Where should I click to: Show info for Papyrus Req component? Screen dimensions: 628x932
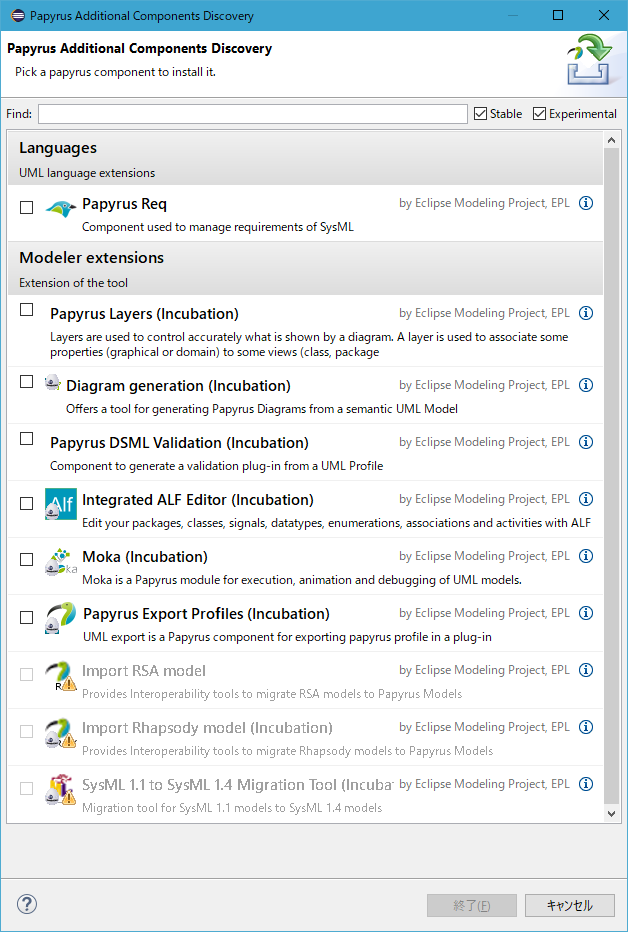[586, 202]
